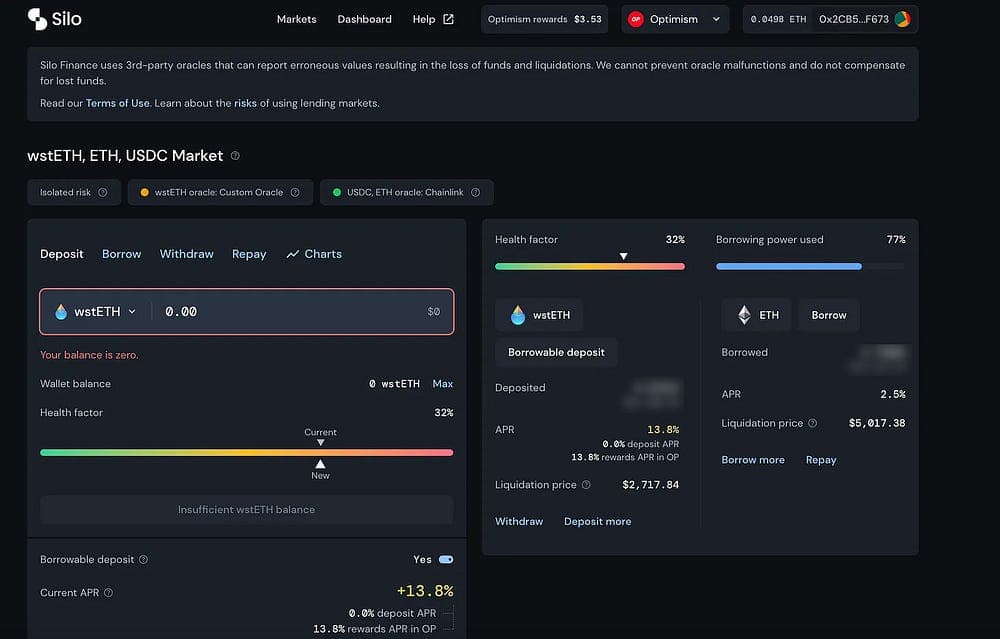This screenshot has width=1000, height=639.
Task: Click the Borrowable deposit chip in position panel
Action: pos(556,352)
